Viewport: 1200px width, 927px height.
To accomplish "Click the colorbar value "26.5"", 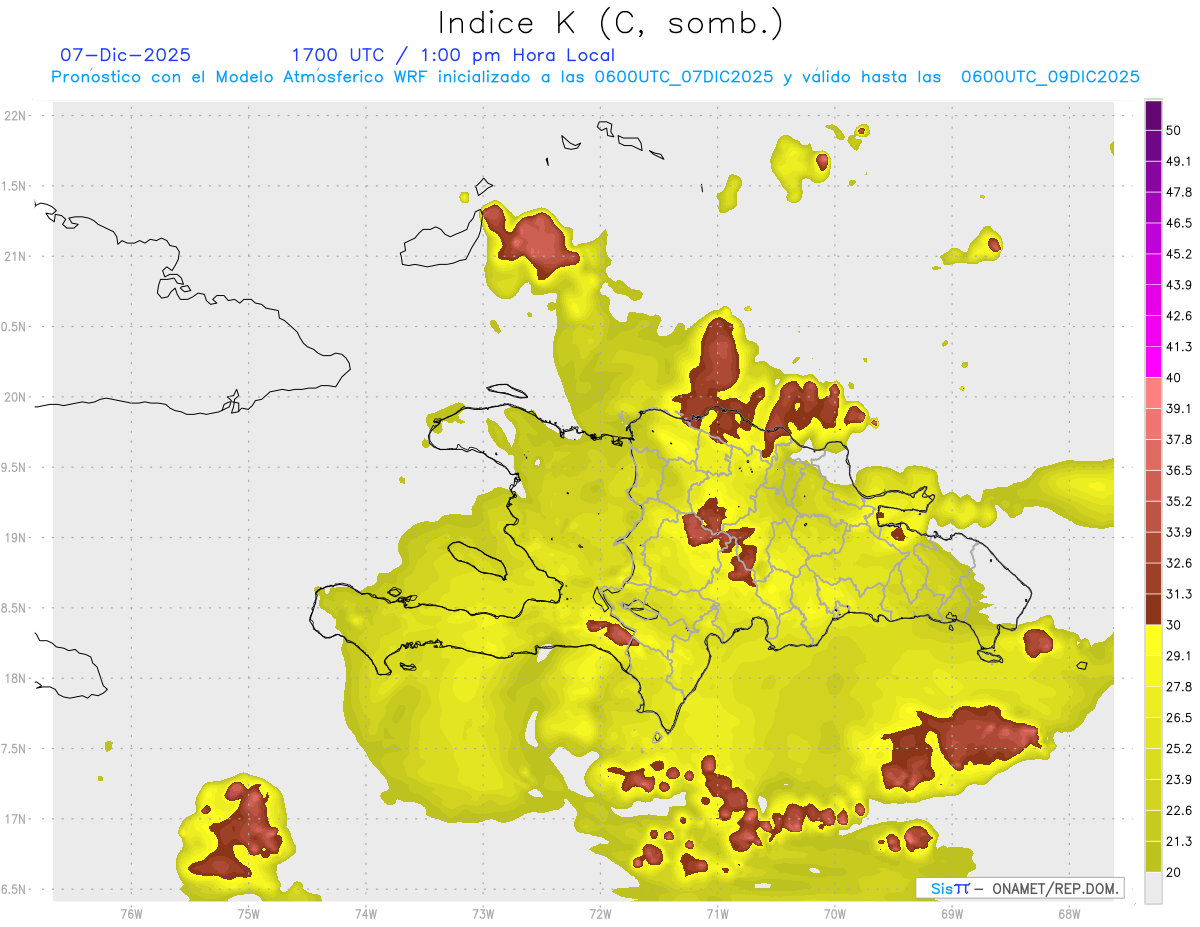I will tap(1179, 718).
